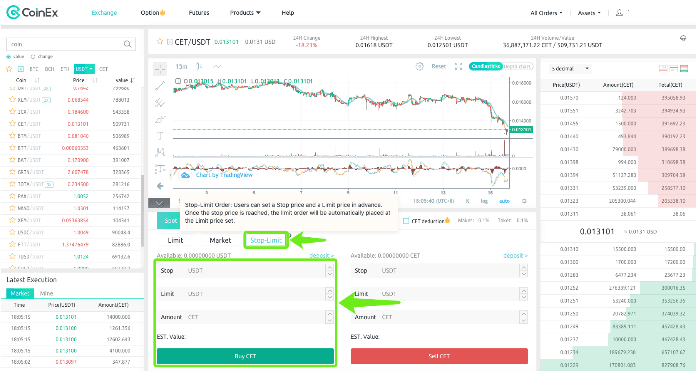Toggle log scale on chart
696x371 pixels.
484,201
